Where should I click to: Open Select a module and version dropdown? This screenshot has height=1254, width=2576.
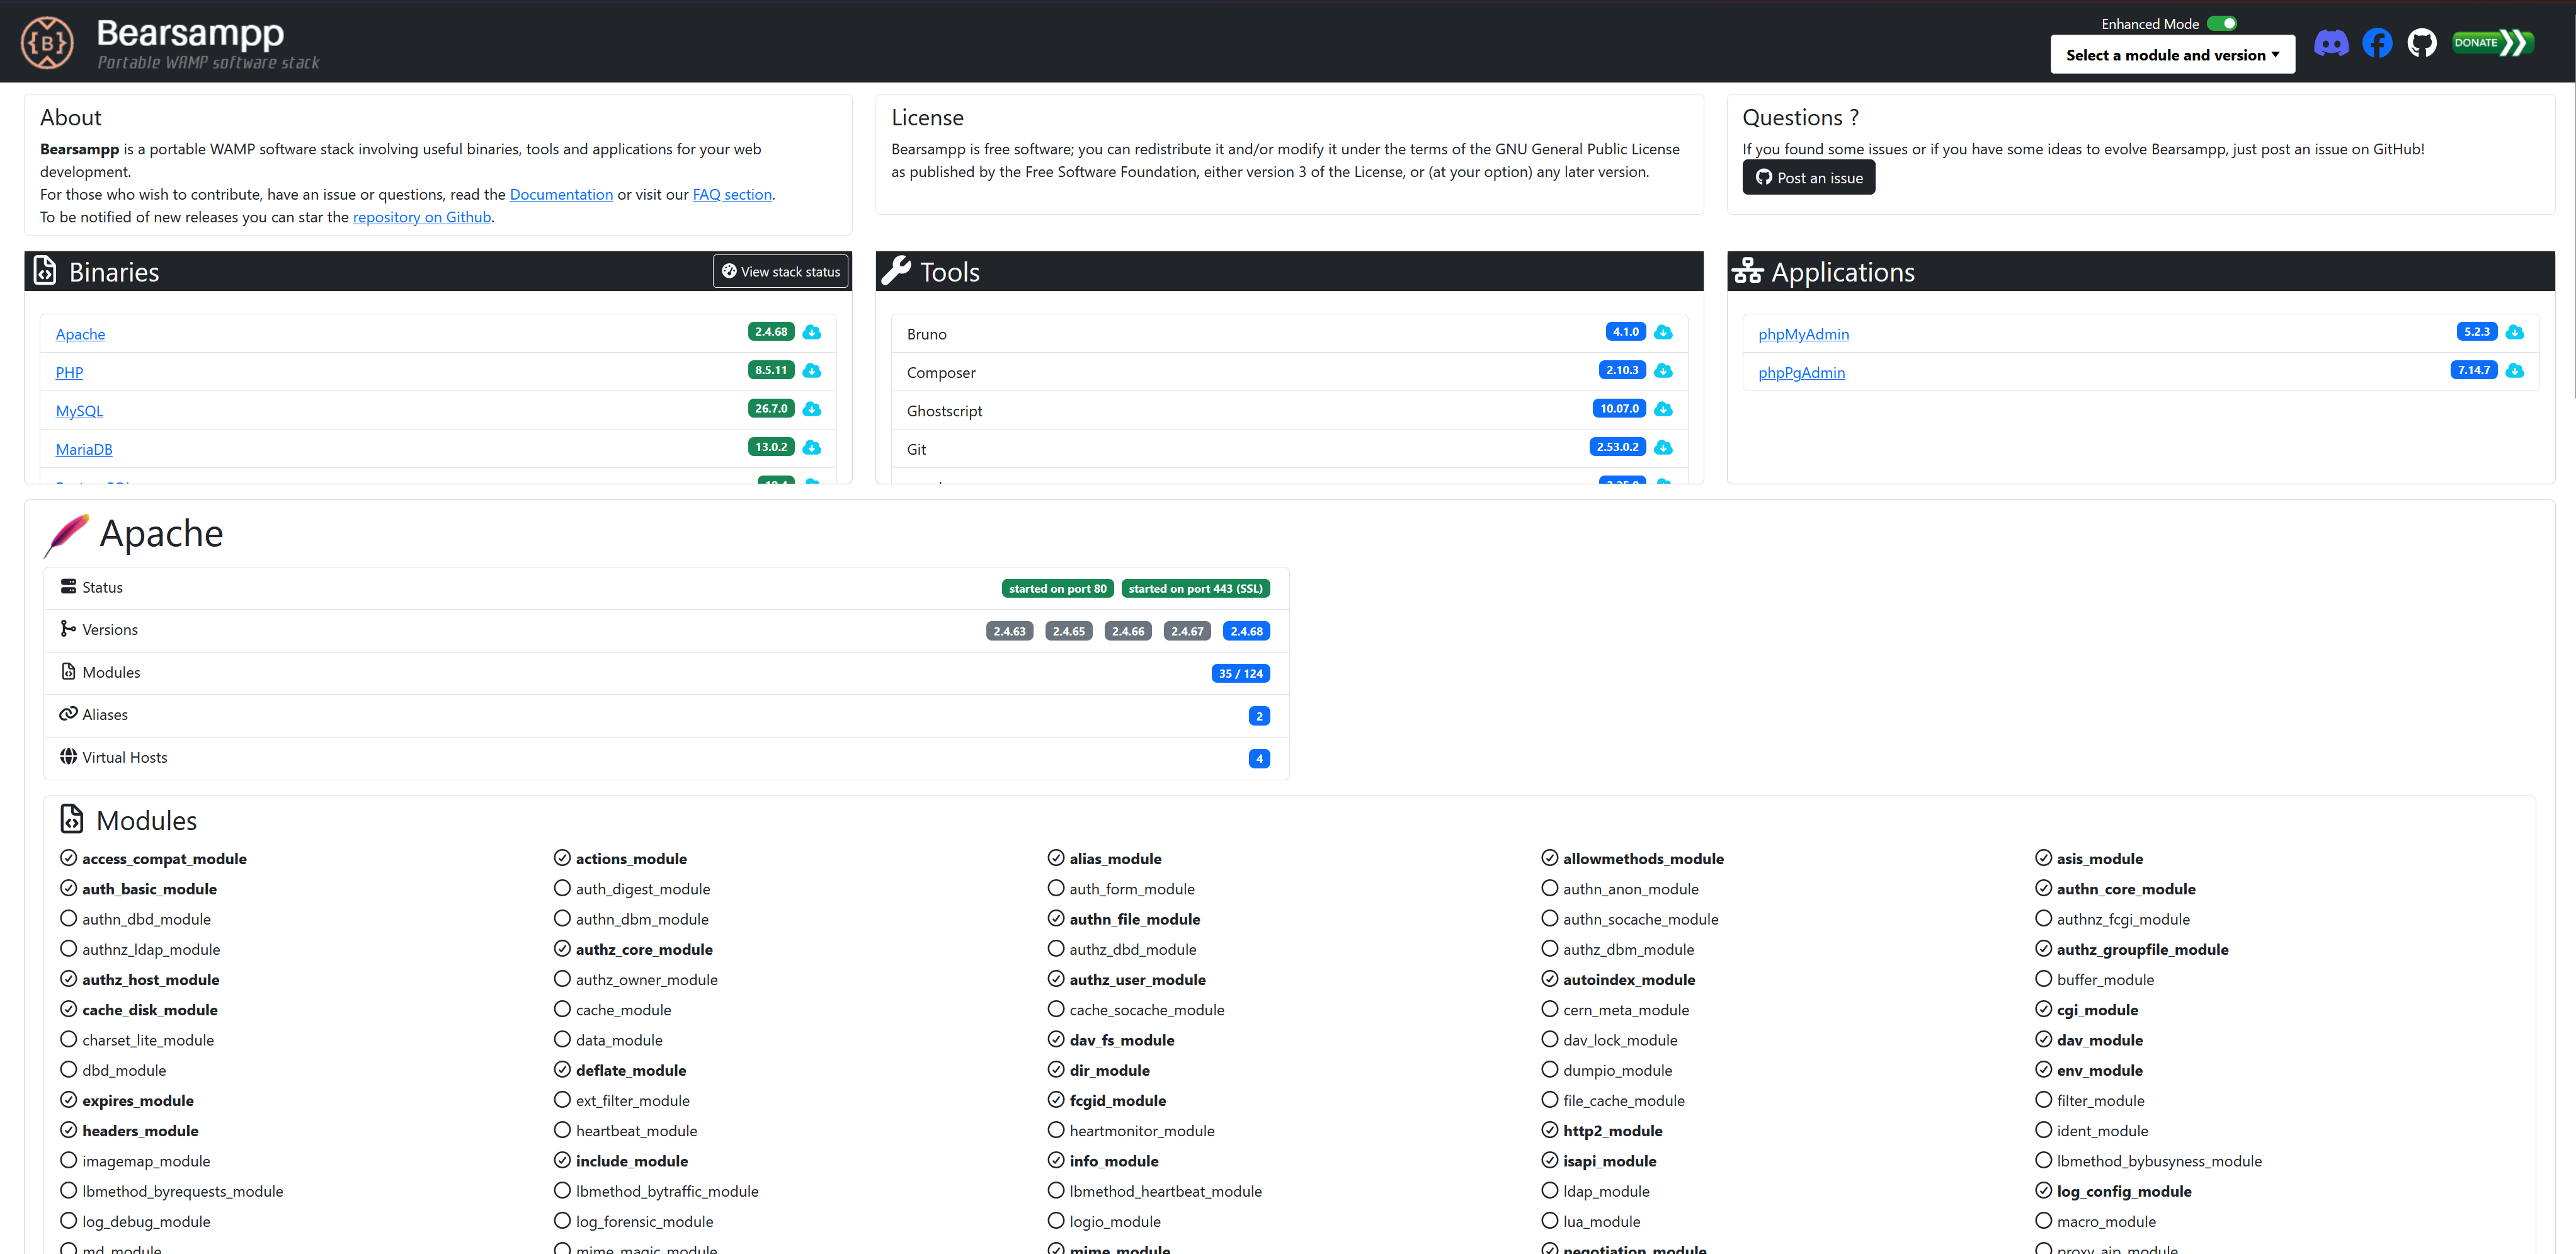click(2172, 55)
